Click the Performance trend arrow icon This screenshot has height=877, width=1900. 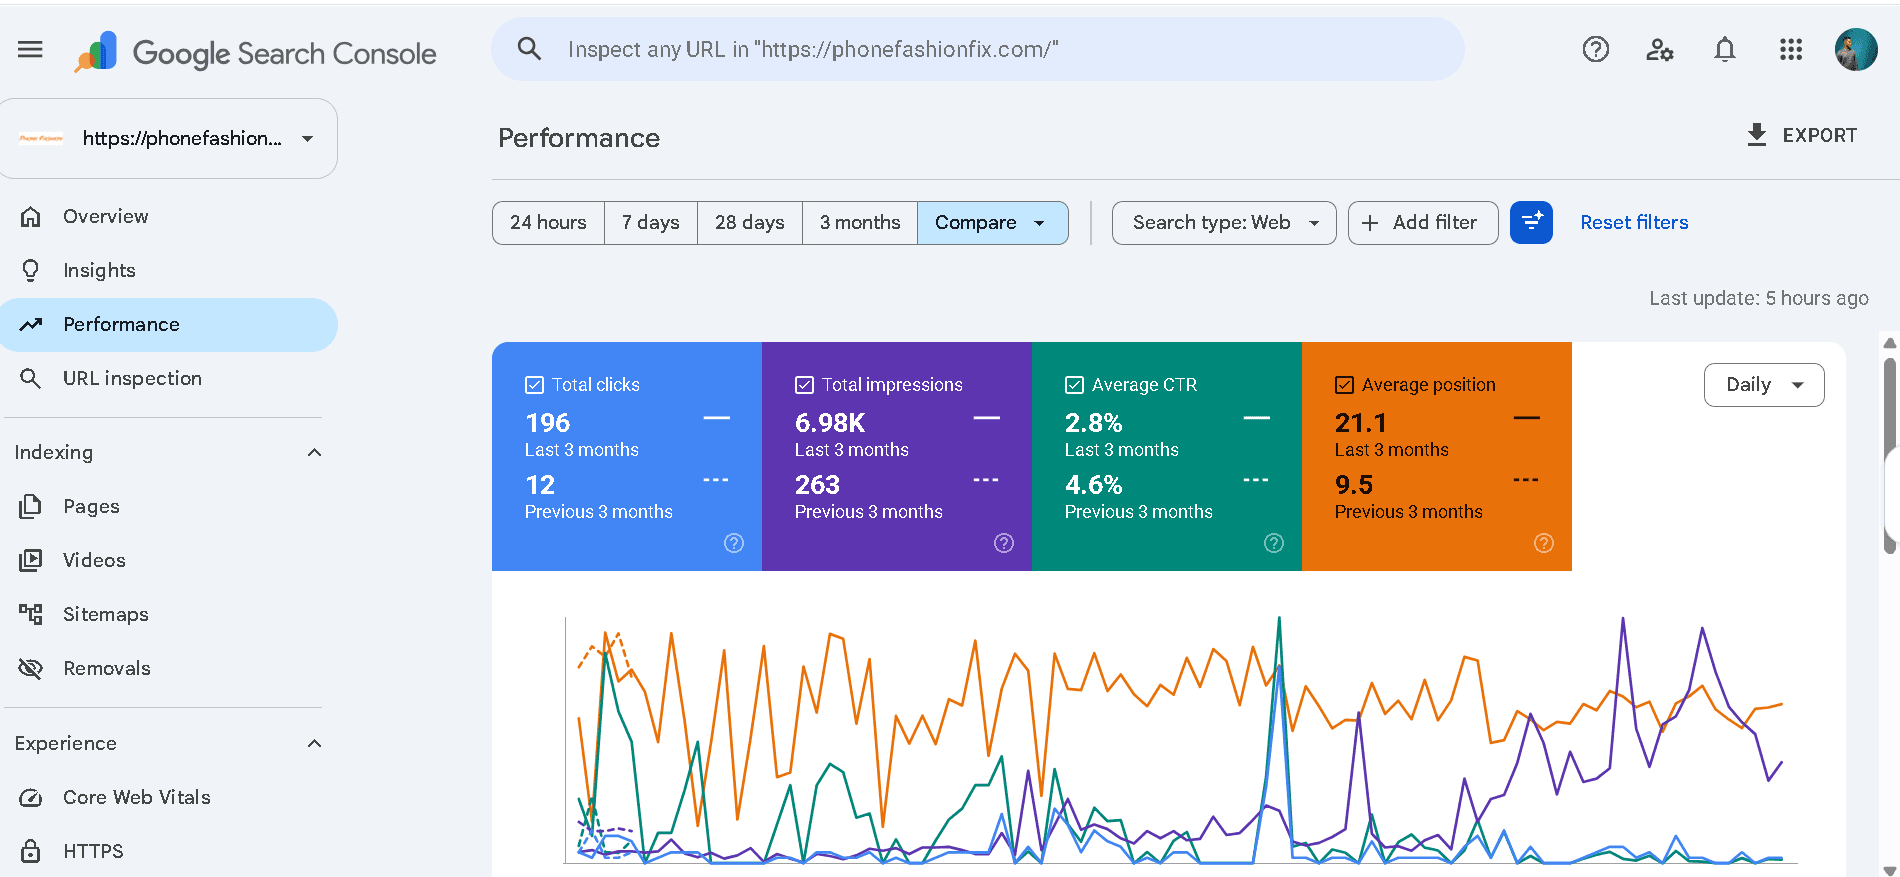pos(31,324)
